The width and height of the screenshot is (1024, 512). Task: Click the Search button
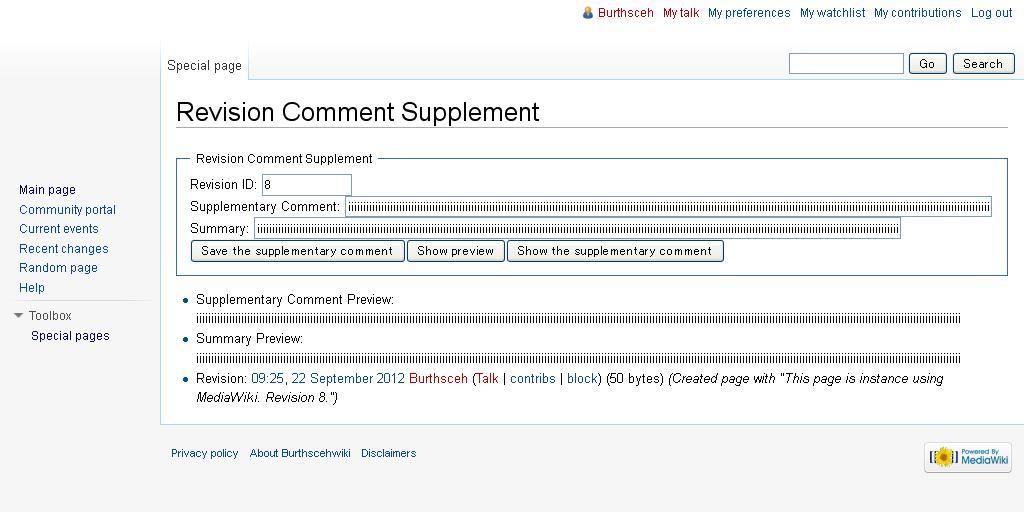coord(984,63)
